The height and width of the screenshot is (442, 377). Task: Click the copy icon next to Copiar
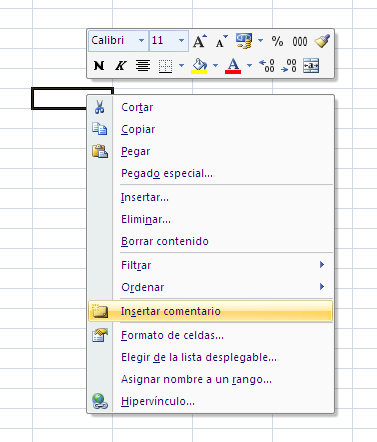(100, 129)
